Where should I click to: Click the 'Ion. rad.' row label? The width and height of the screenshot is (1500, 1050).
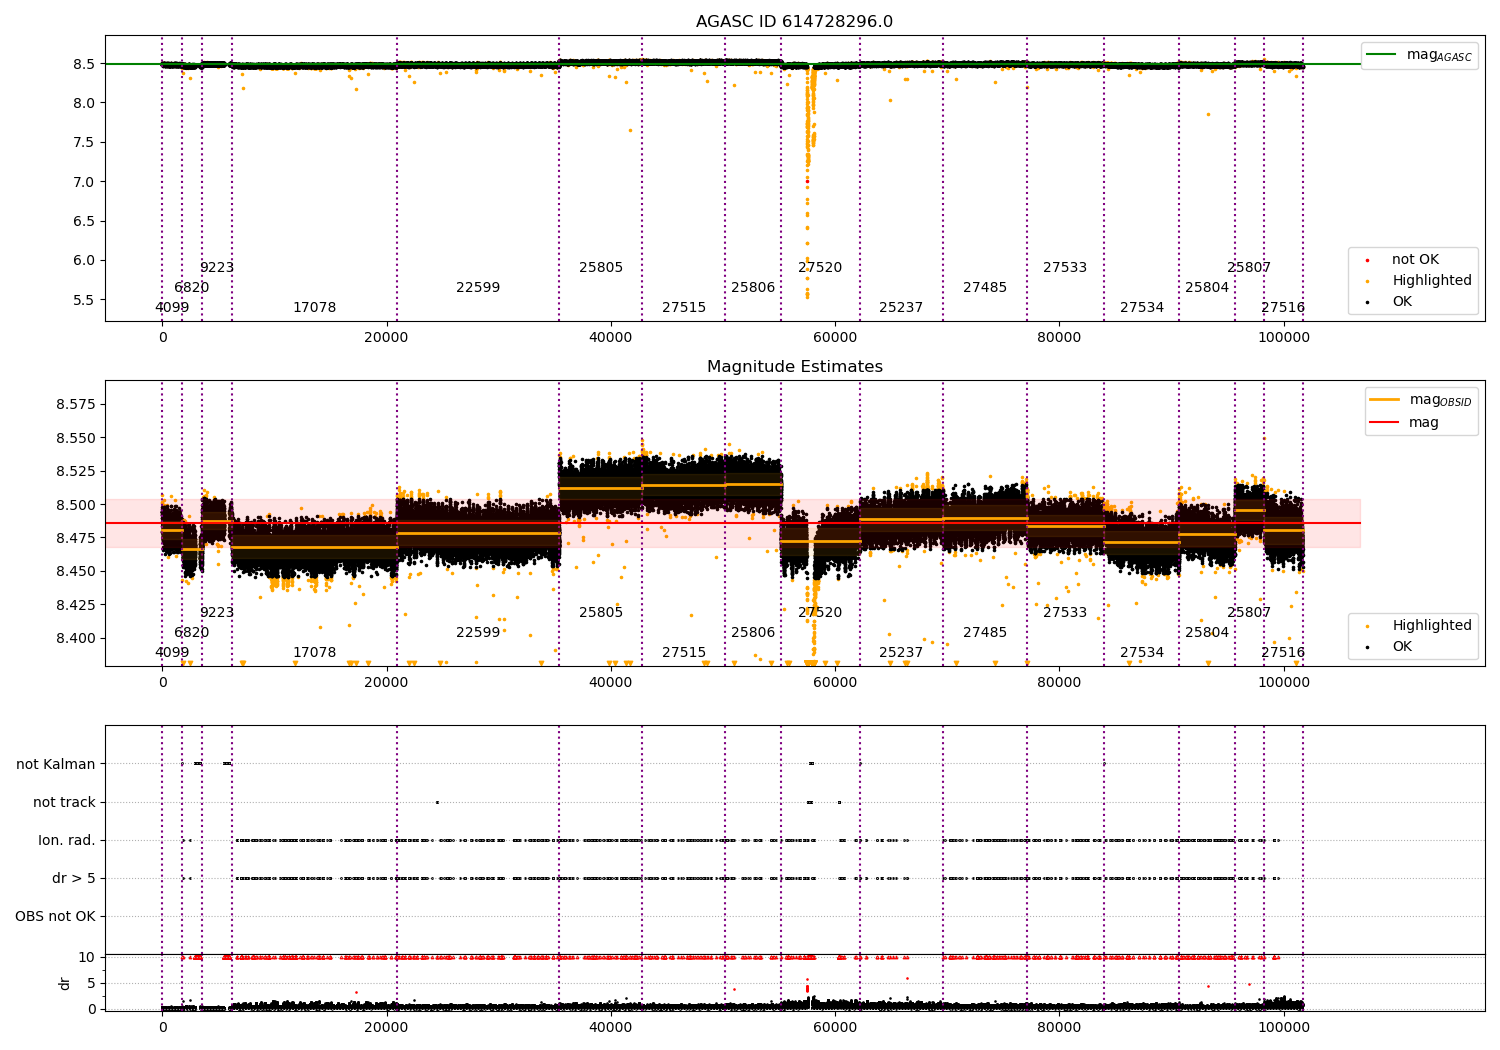pyautogui.click(x=67, y=841)
